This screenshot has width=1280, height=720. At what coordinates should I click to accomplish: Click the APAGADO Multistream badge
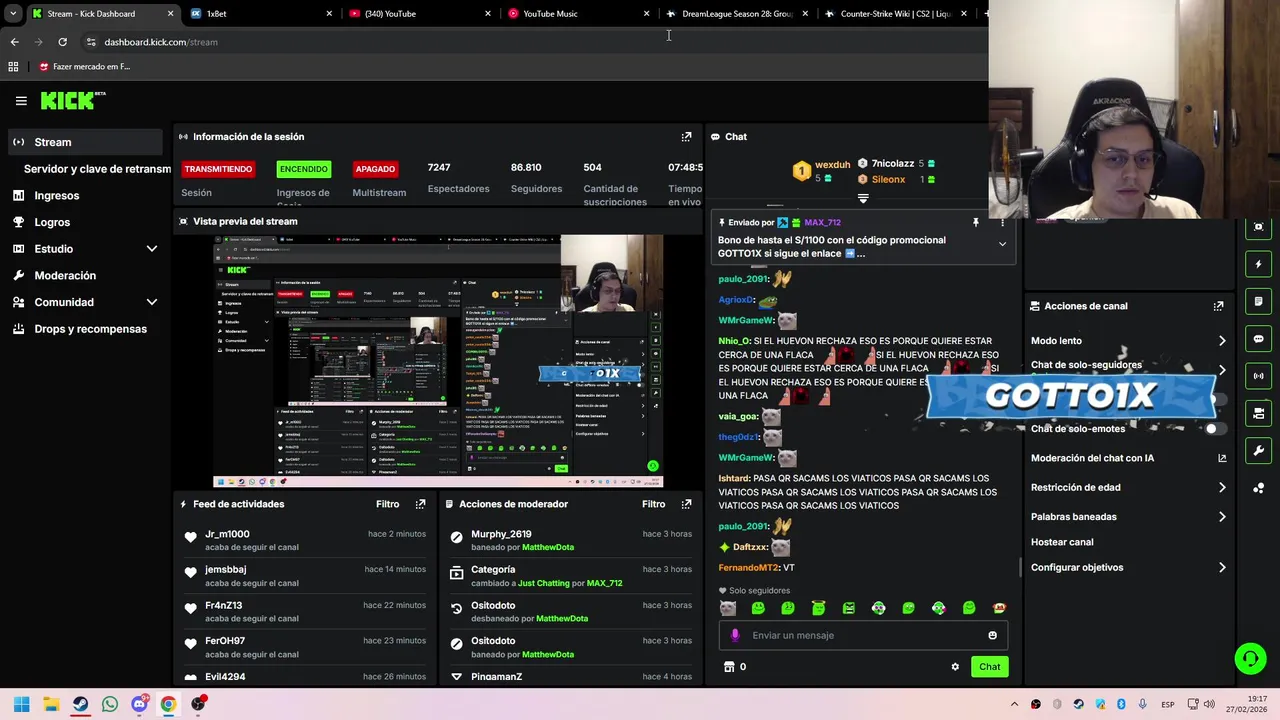pos(375,169)
